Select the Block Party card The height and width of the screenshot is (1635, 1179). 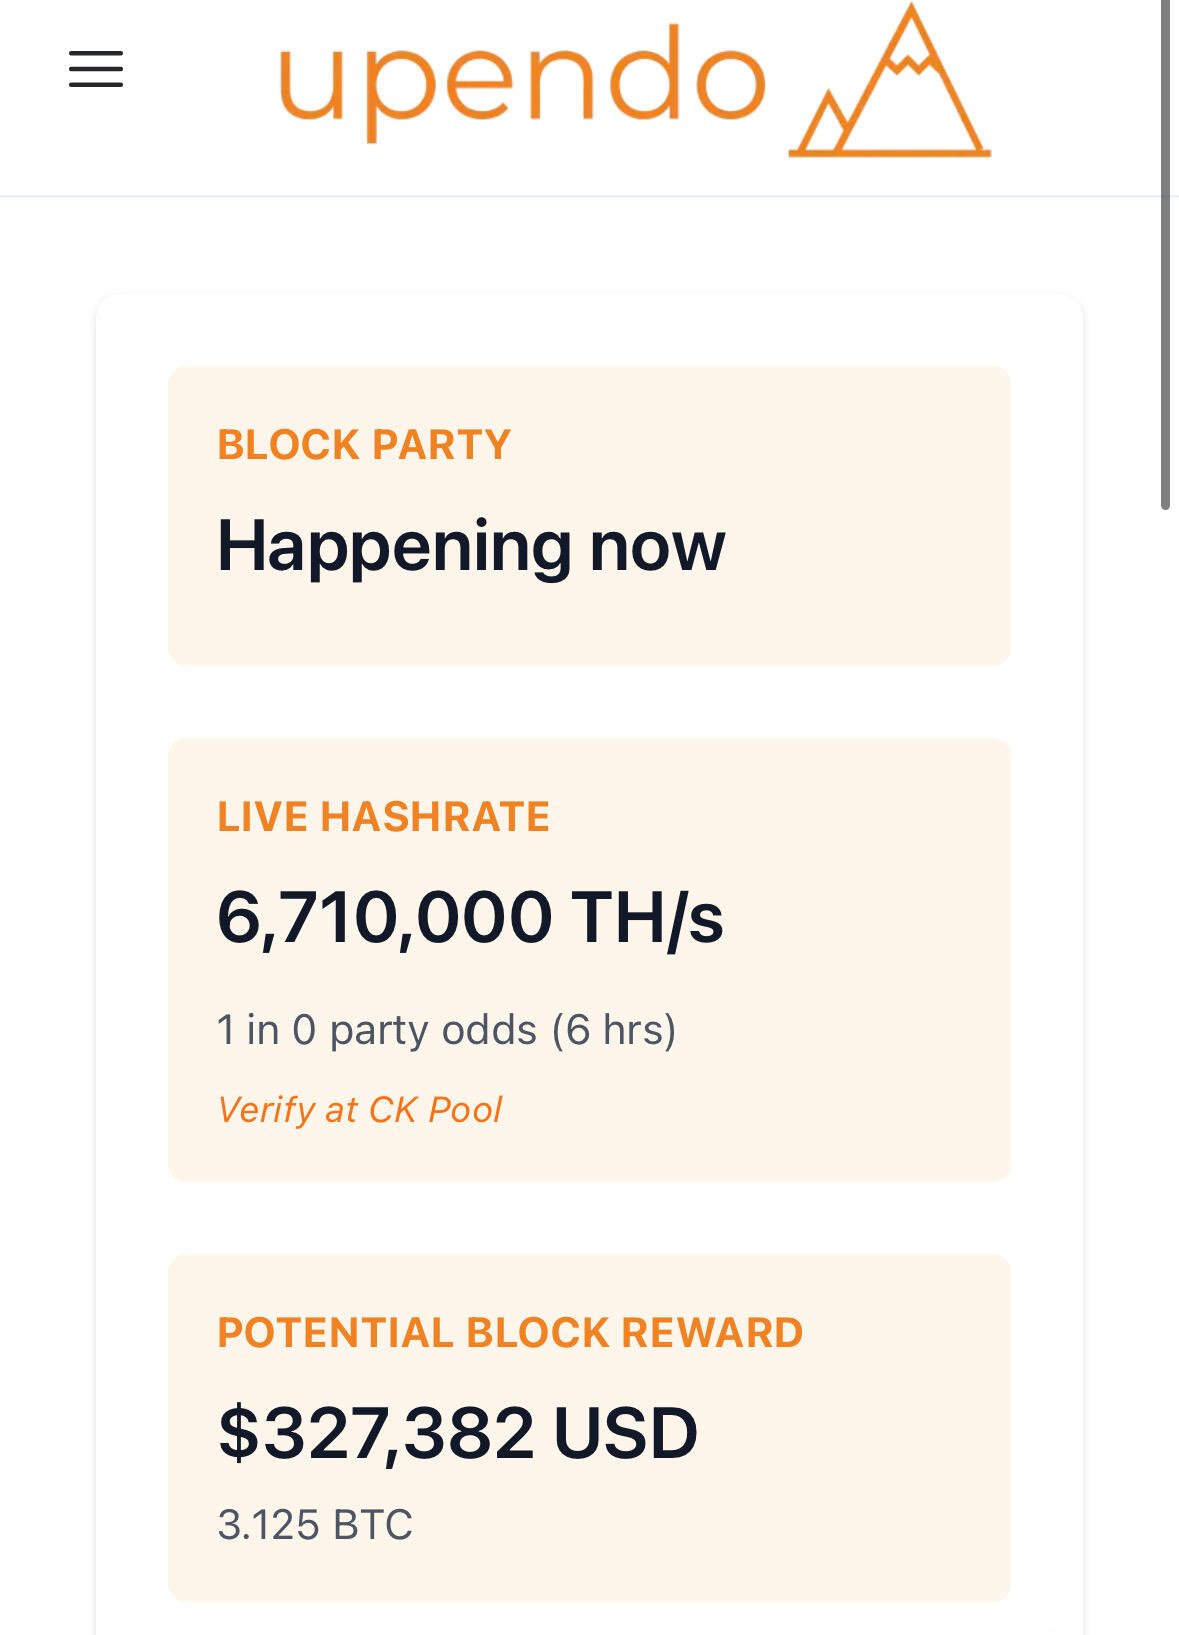tap(589, 516)
